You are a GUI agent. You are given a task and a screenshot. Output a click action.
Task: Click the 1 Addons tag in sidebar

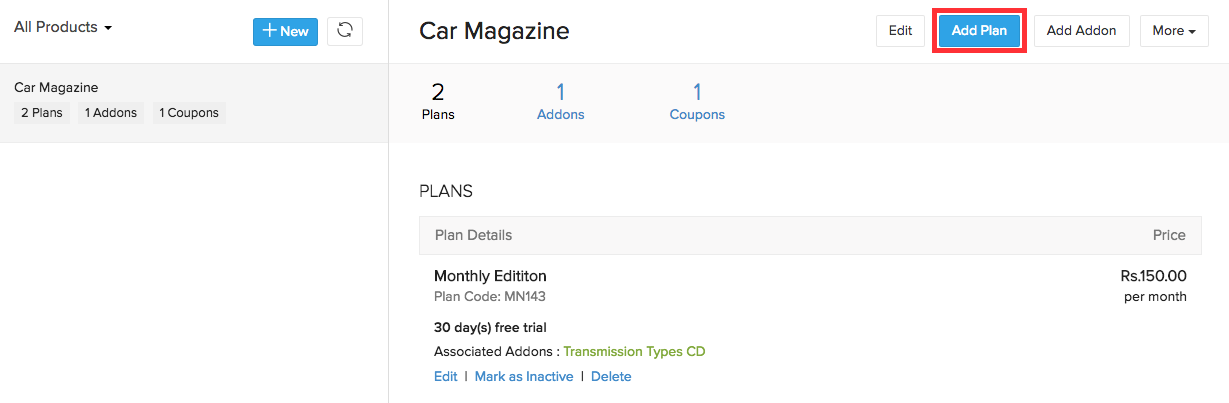[110, 113]
